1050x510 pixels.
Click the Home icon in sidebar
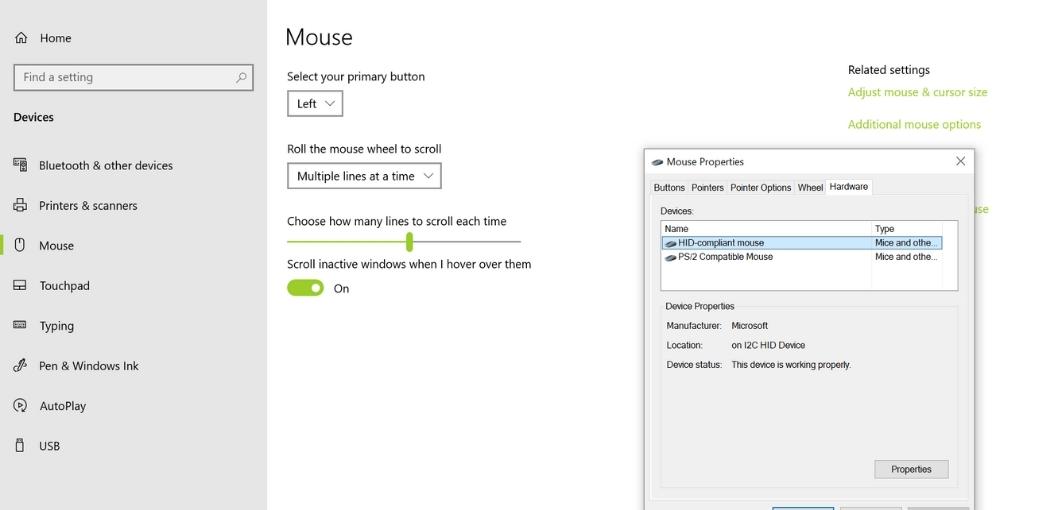point(21,38)
